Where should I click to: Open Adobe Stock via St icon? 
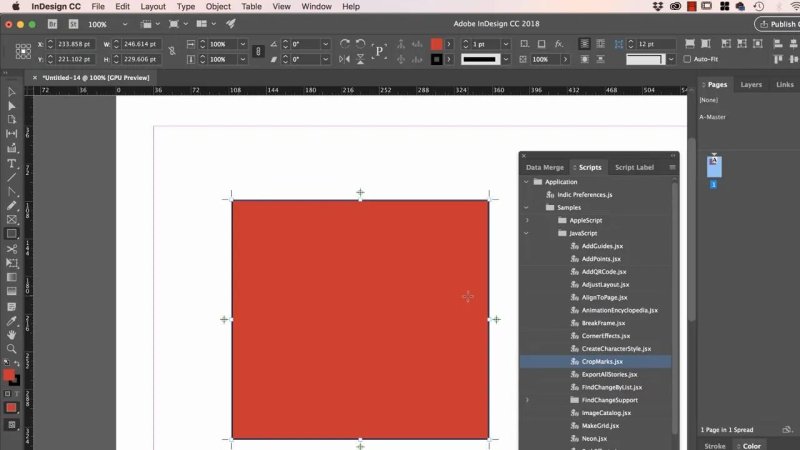pos(73,24)
